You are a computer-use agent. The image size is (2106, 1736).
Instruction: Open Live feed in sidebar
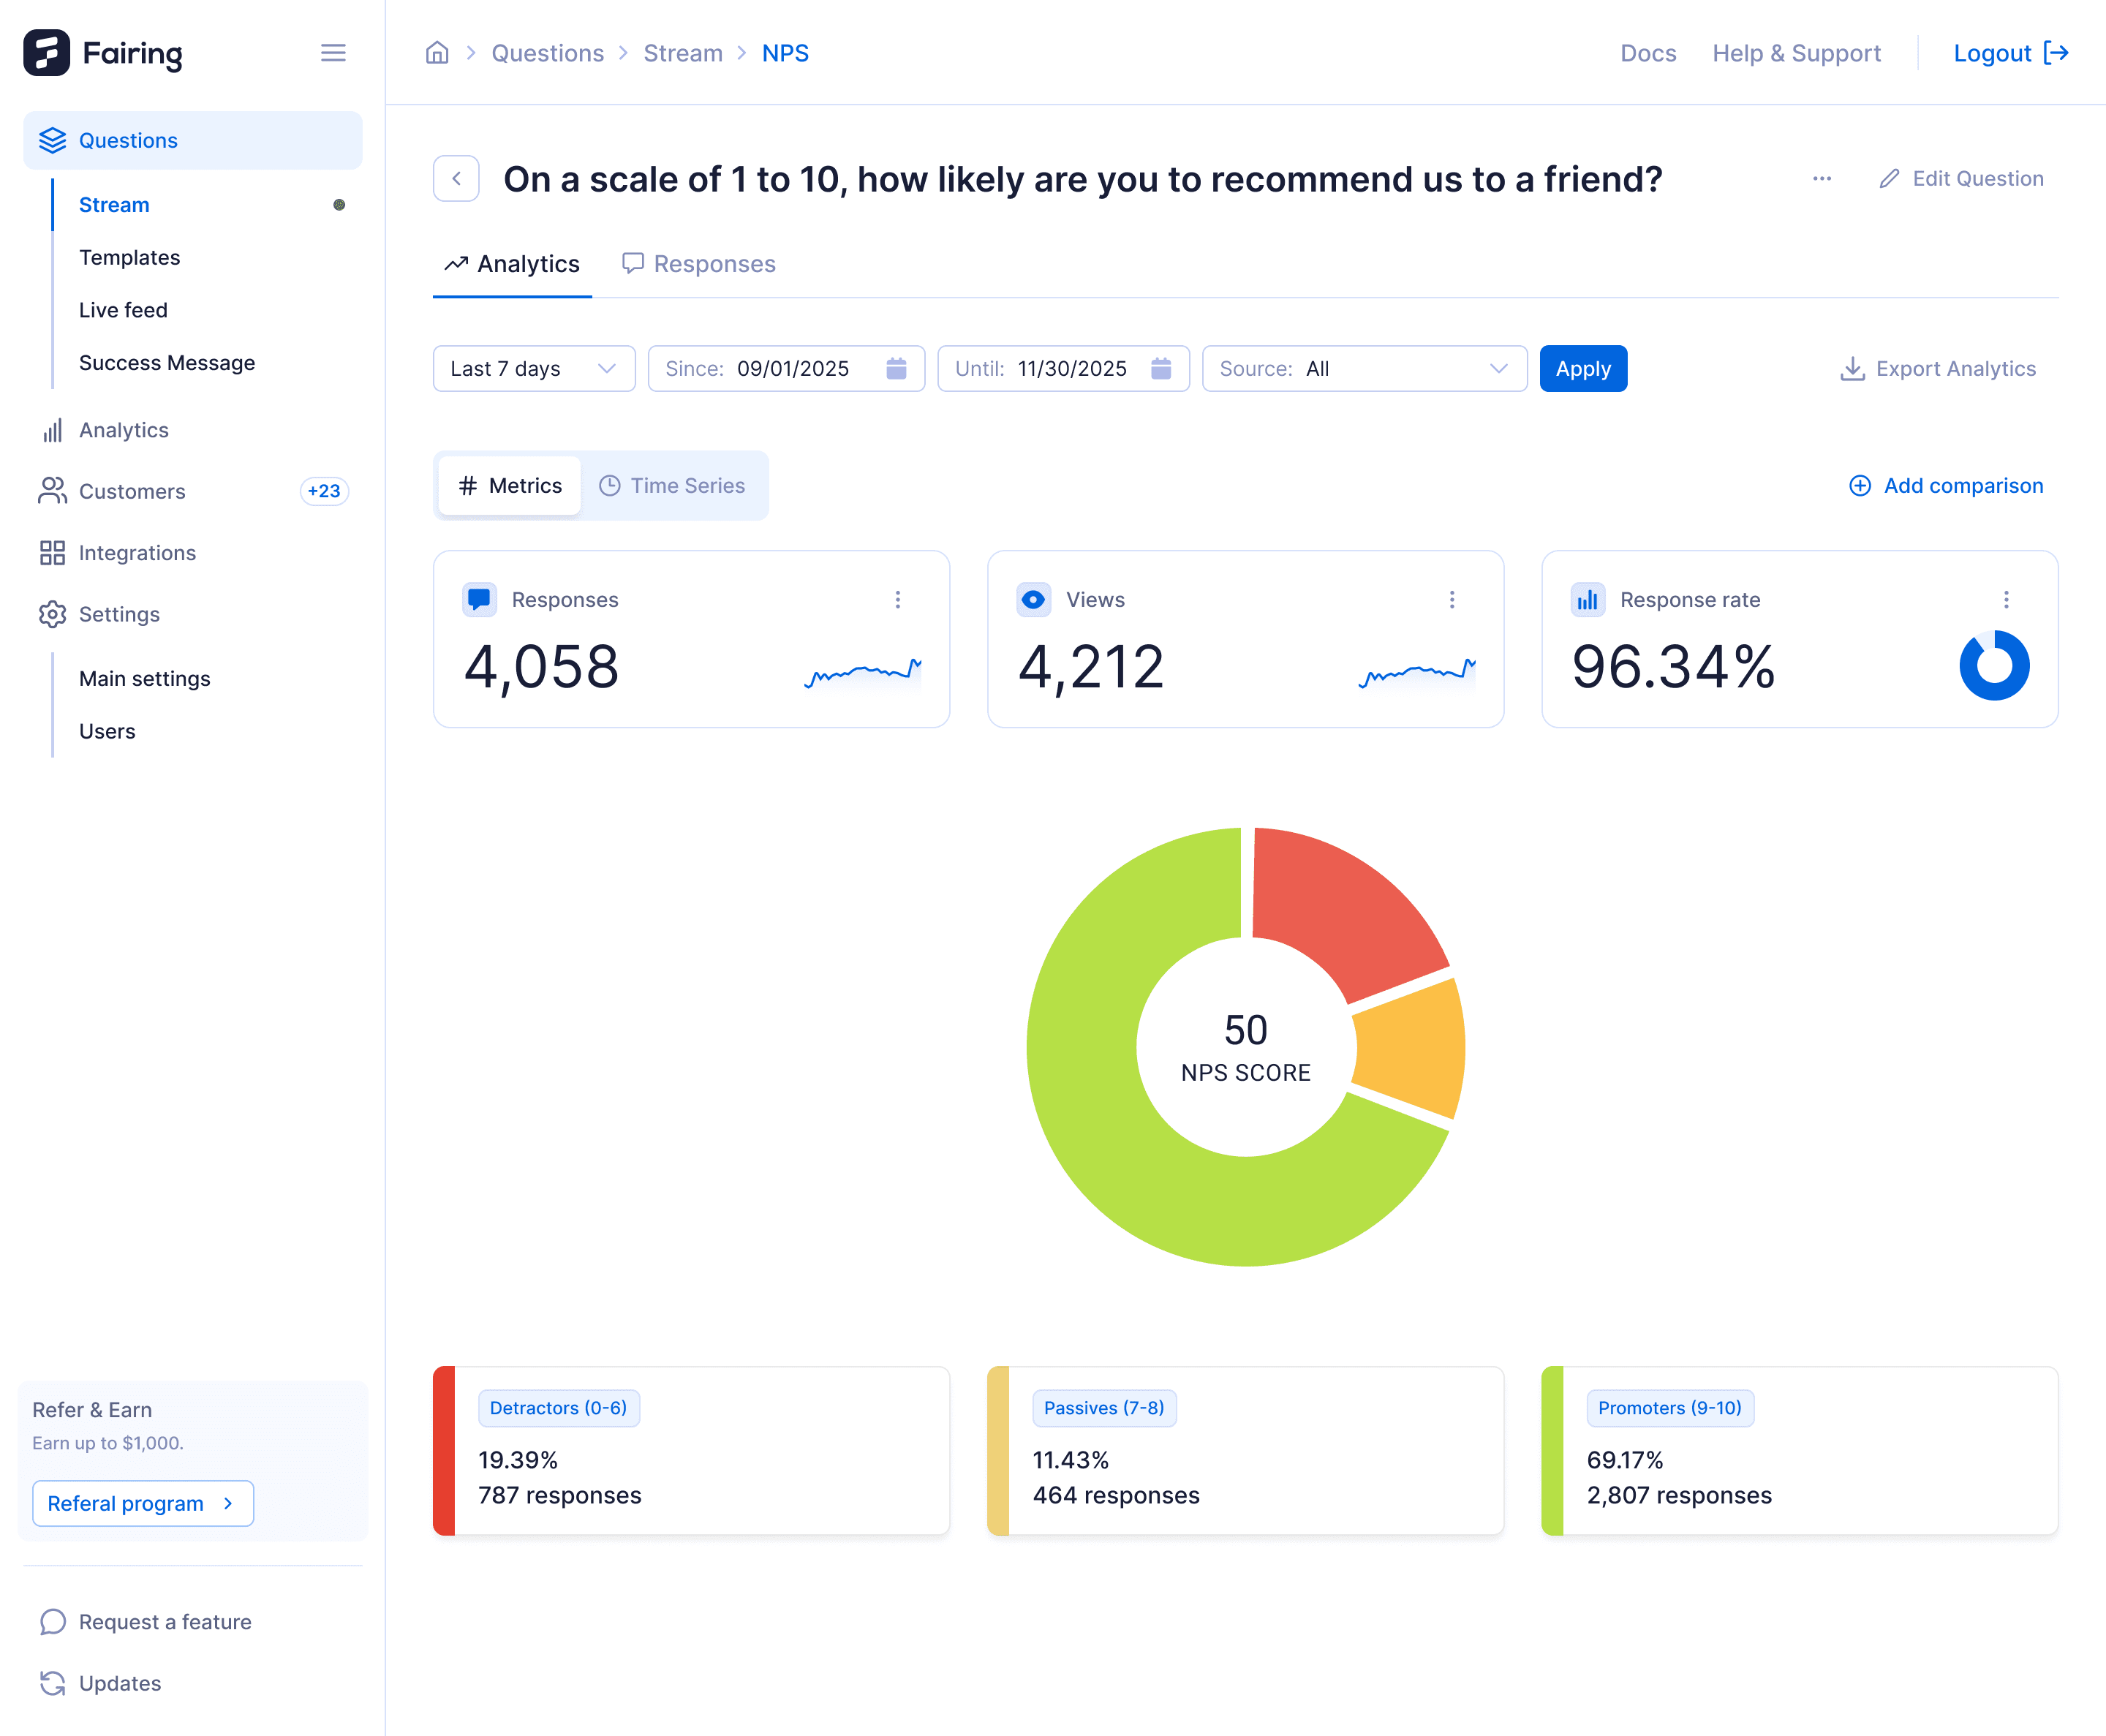tap(123, 310)
